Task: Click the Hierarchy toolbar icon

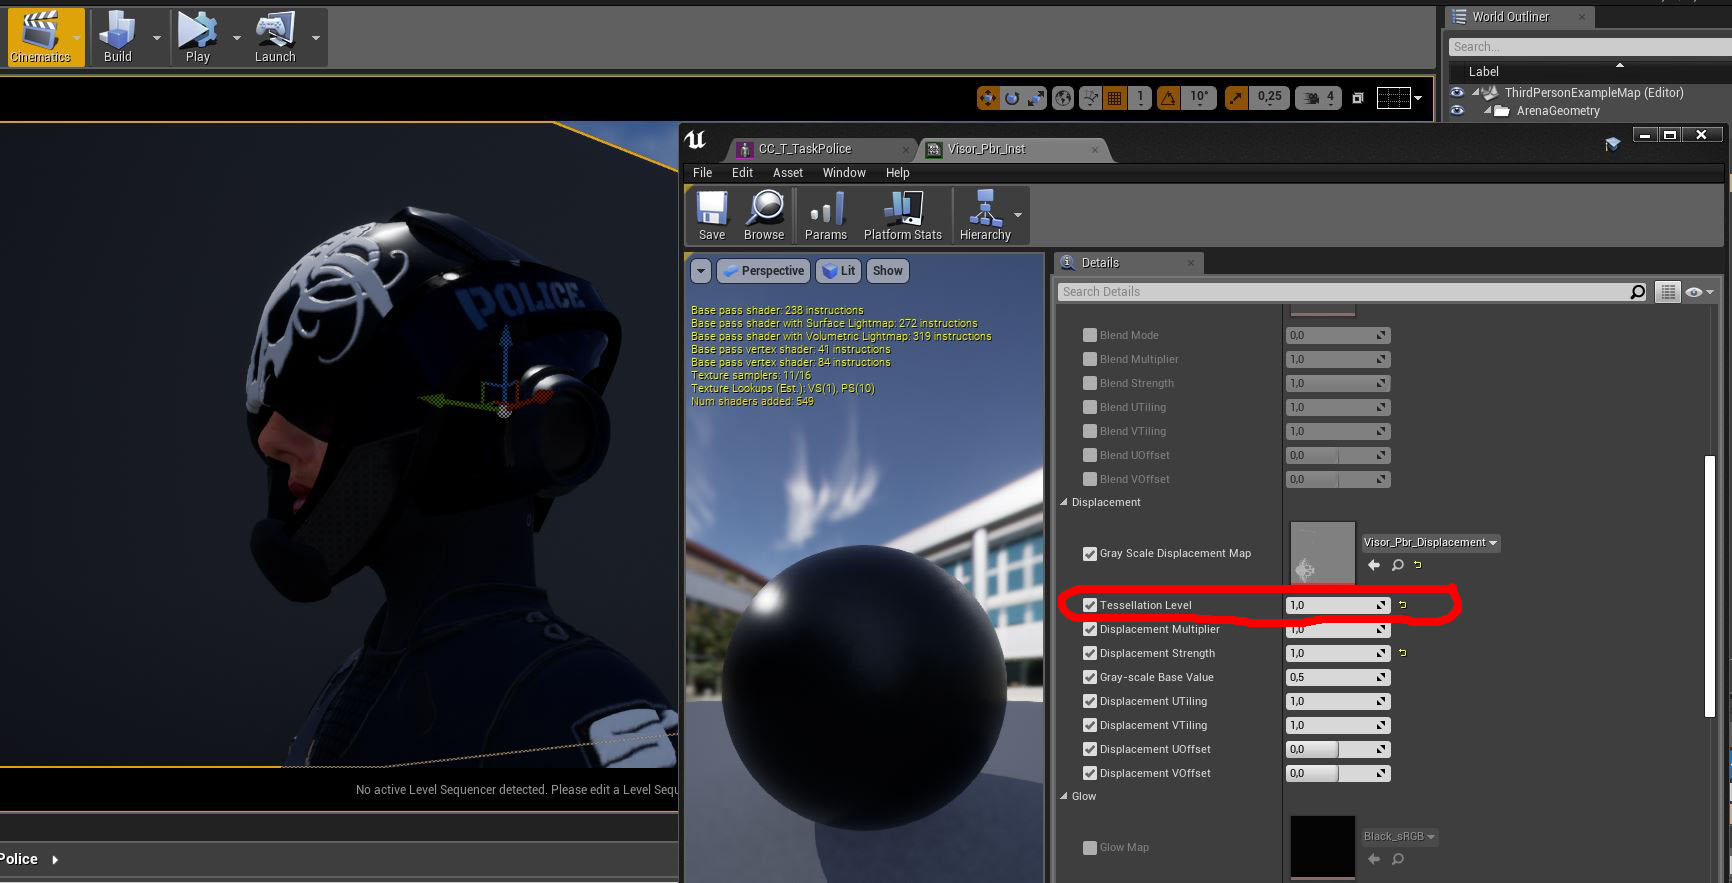Action: point(985,215)
